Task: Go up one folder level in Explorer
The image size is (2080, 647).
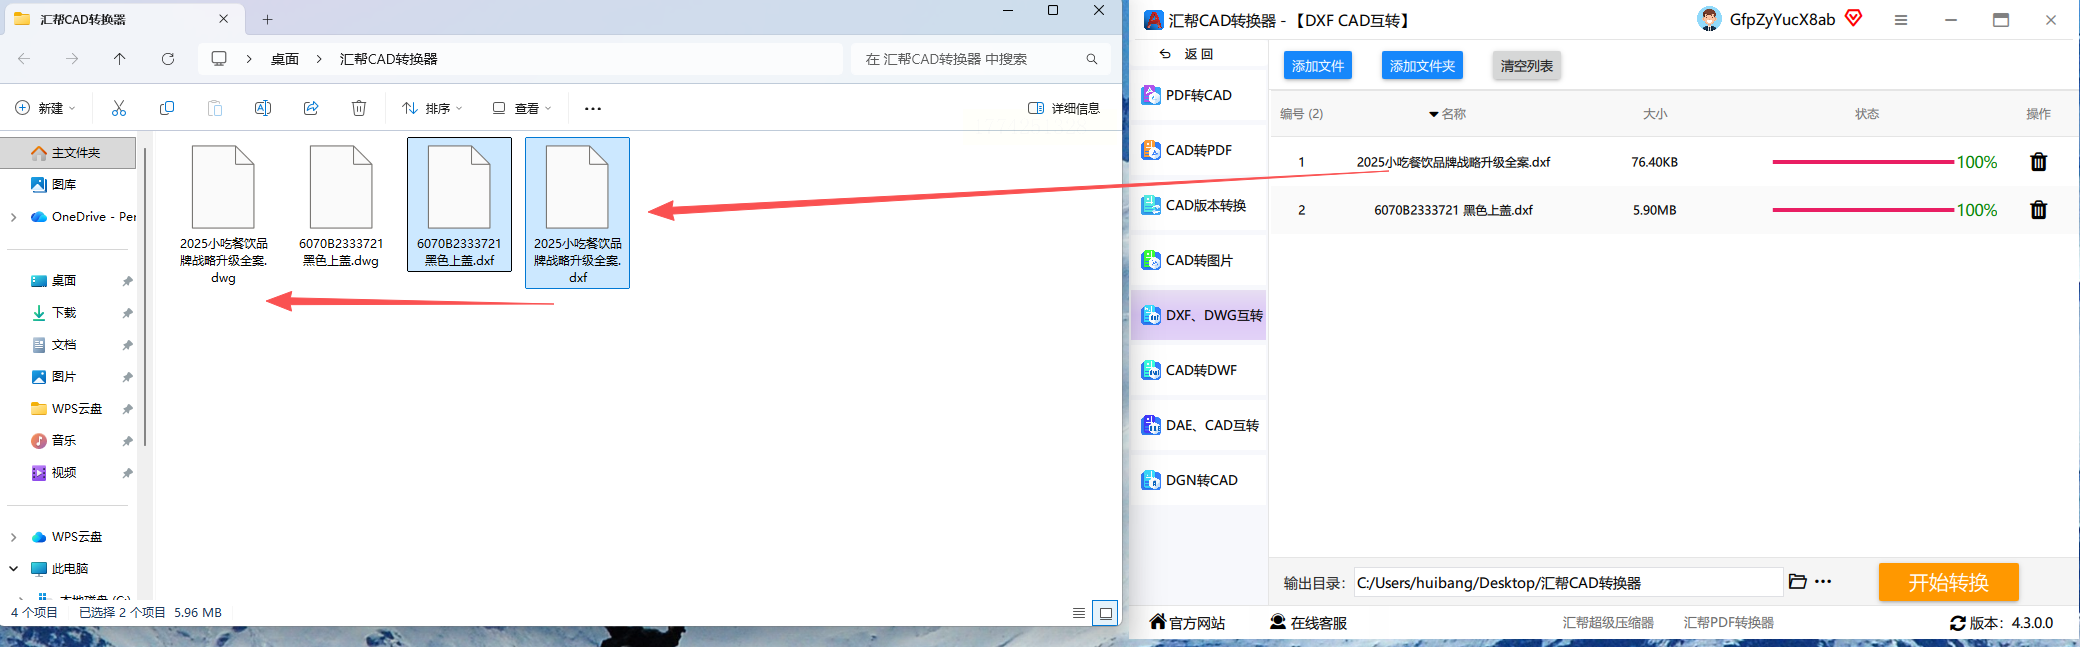Action: (120, 59)
